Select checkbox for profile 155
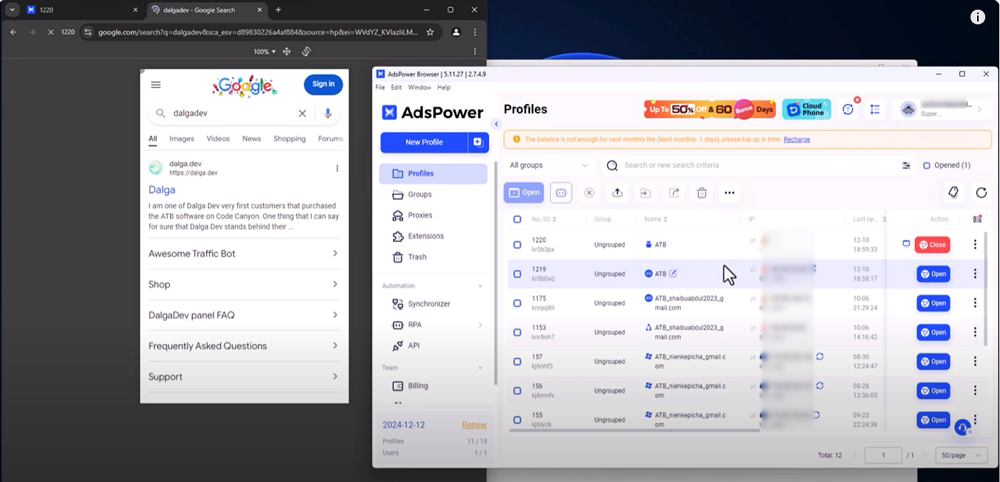Screen dimensions: 1000x482 517,420
